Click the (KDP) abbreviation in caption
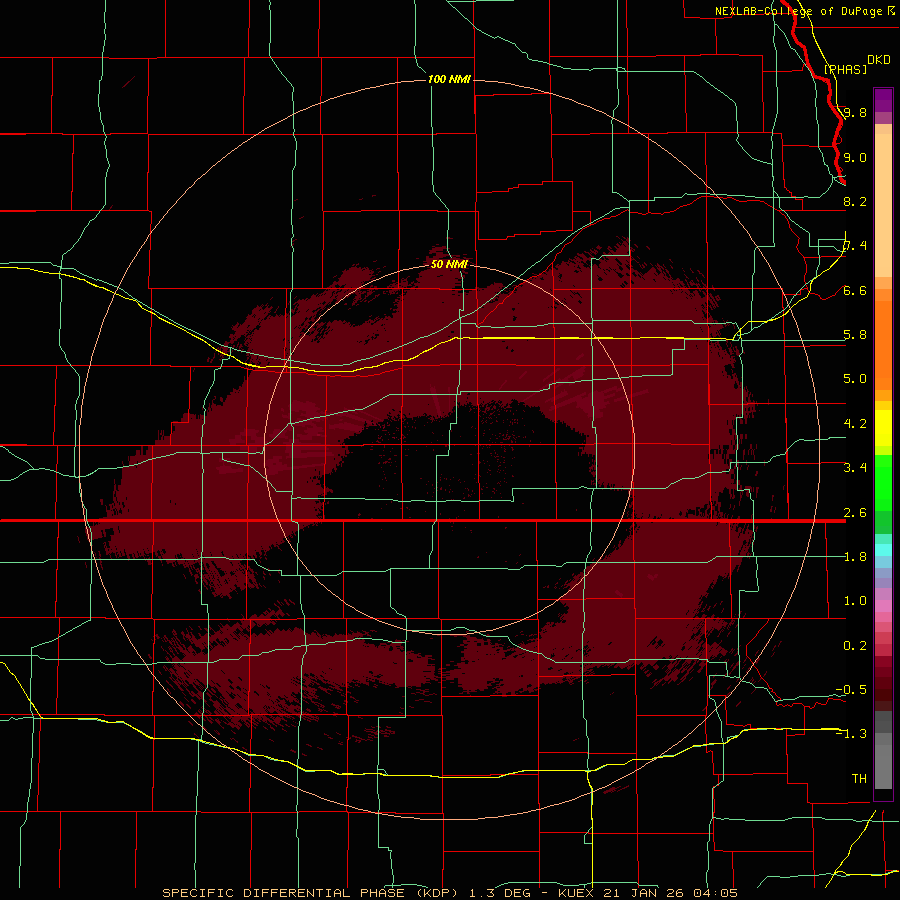900x900 pixels. (438, 893)
